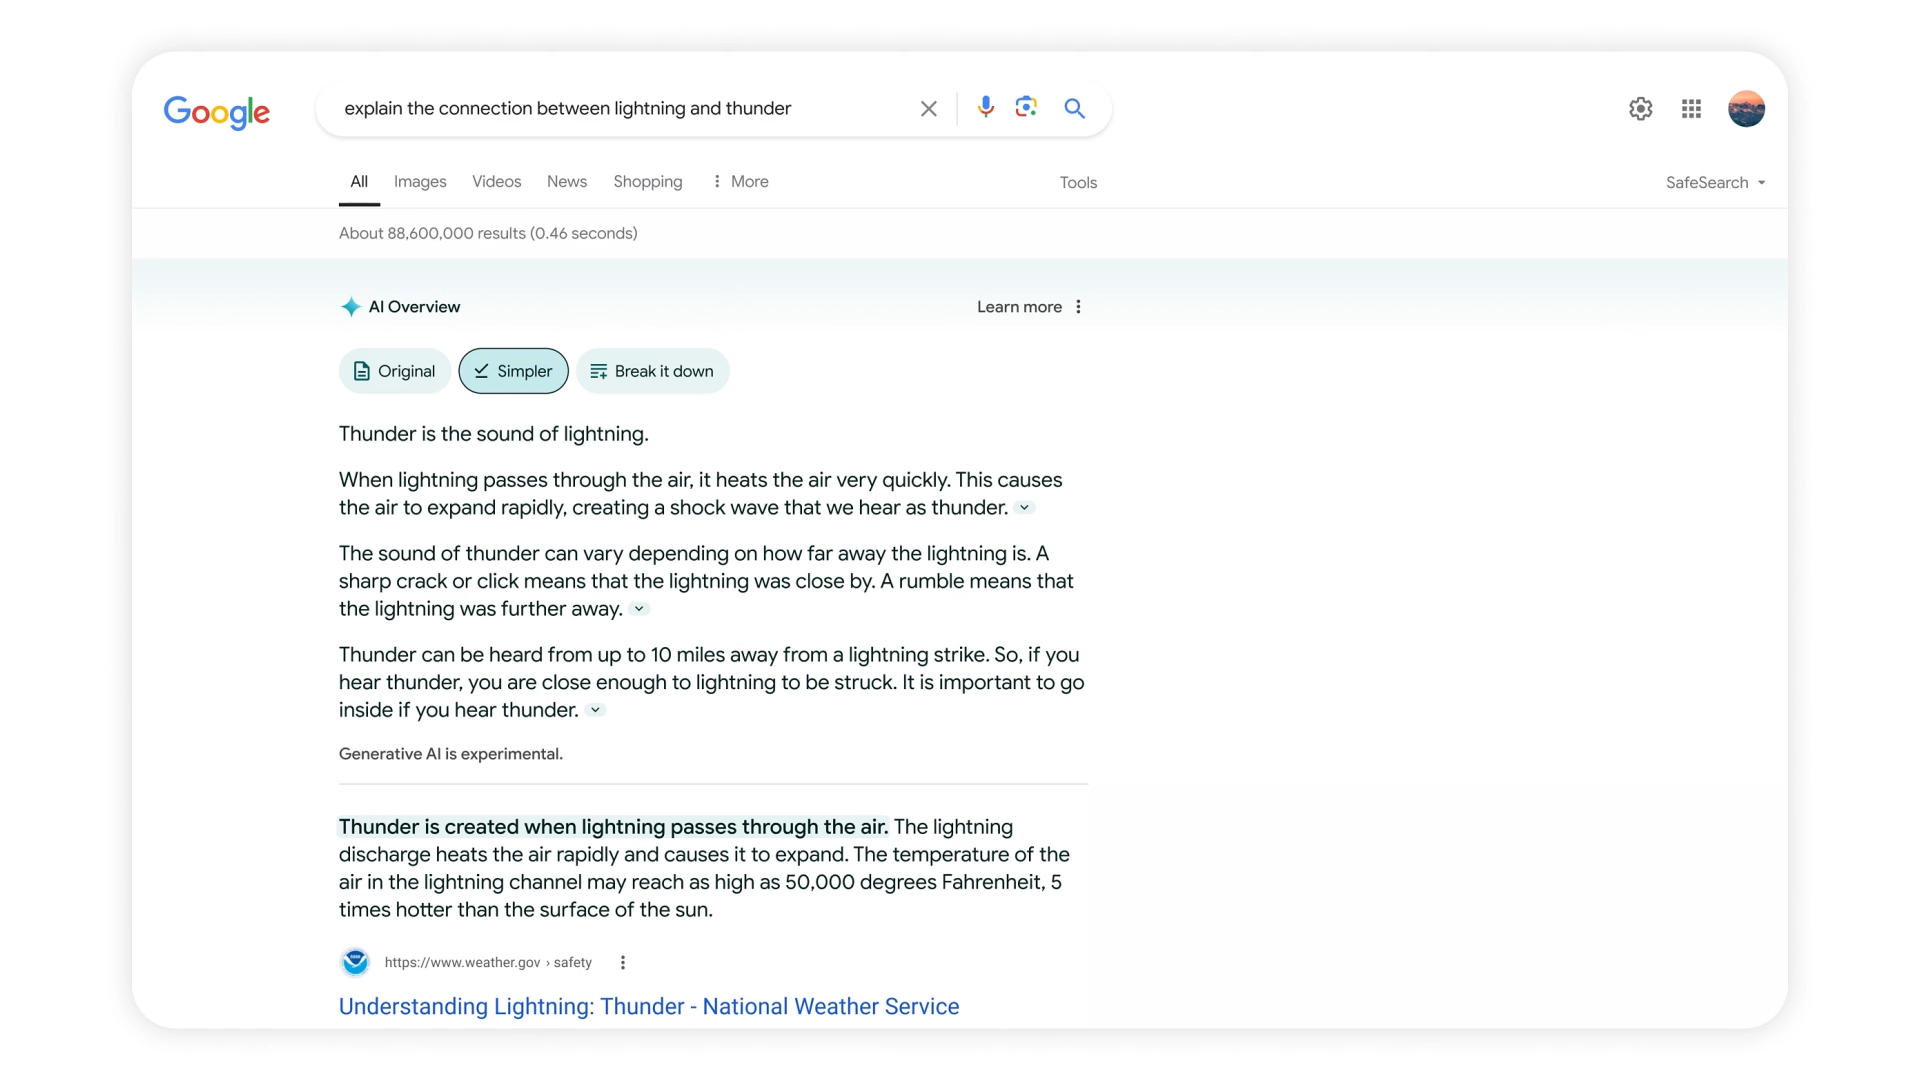This screenshot has width=1920, height=1080.
Task: Click the search magnifier icon
Action: (x=1074, y=108)
